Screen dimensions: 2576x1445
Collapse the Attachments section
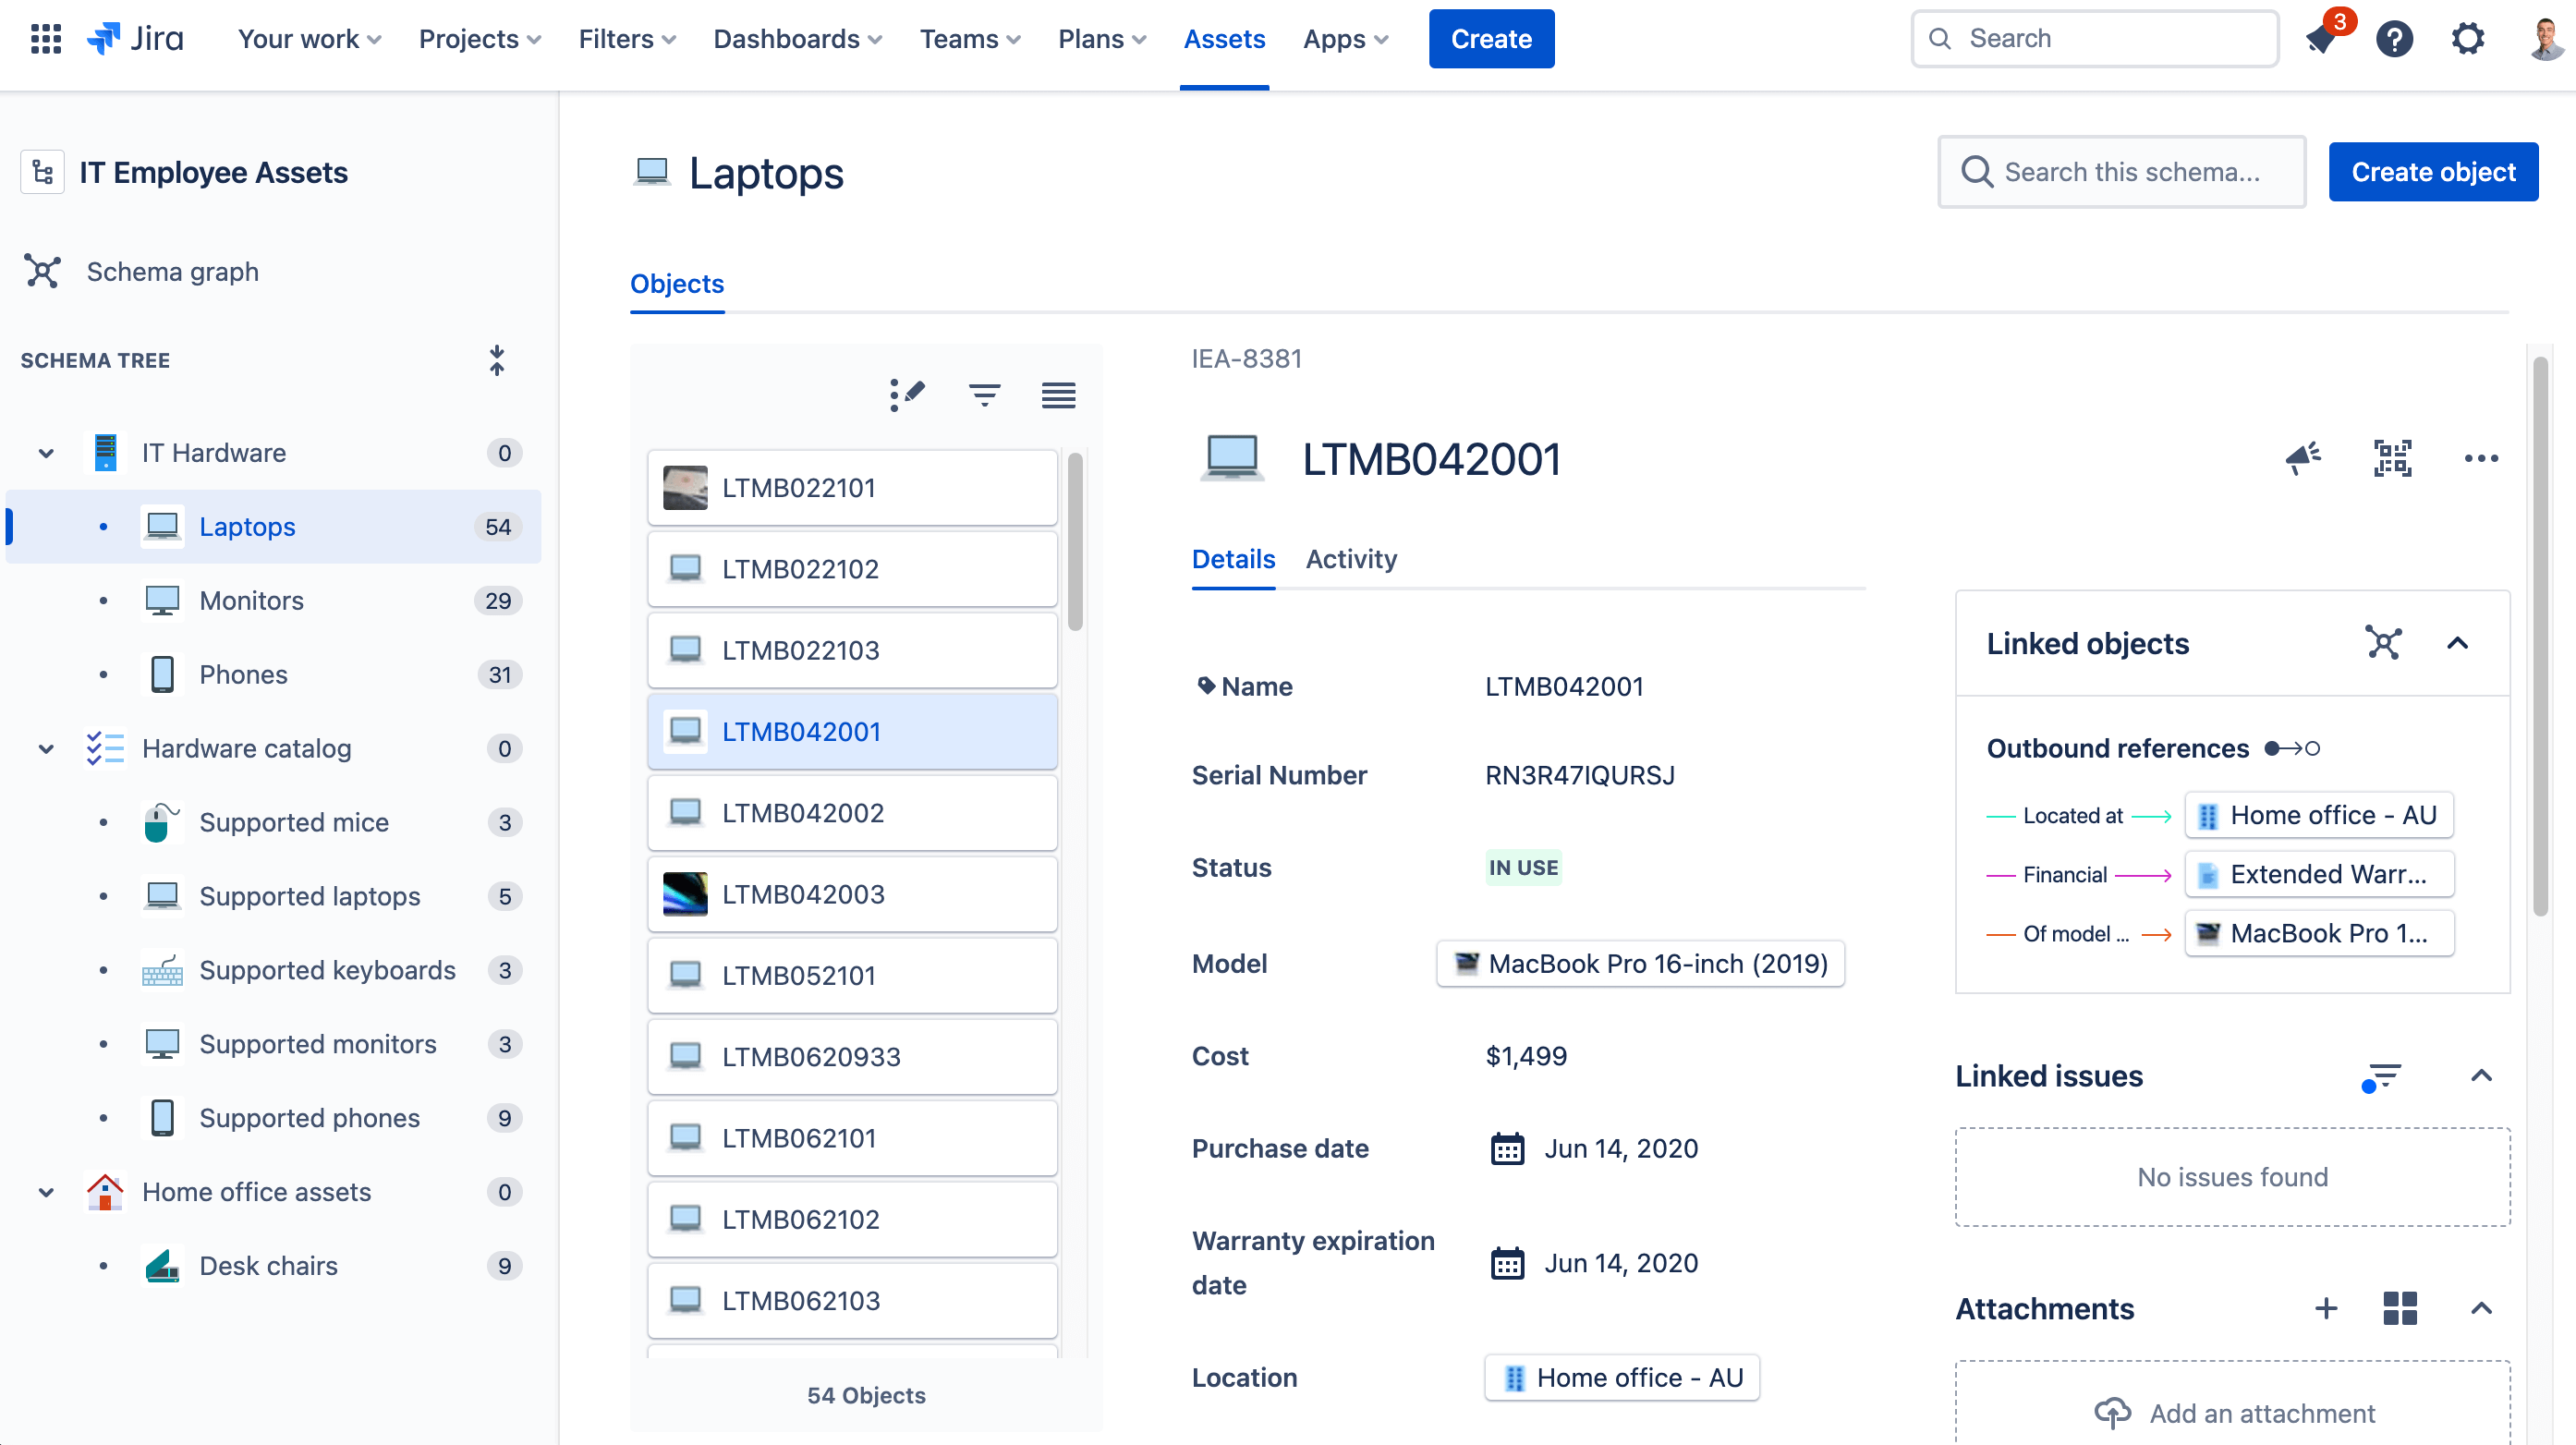click(2483, 1308)
